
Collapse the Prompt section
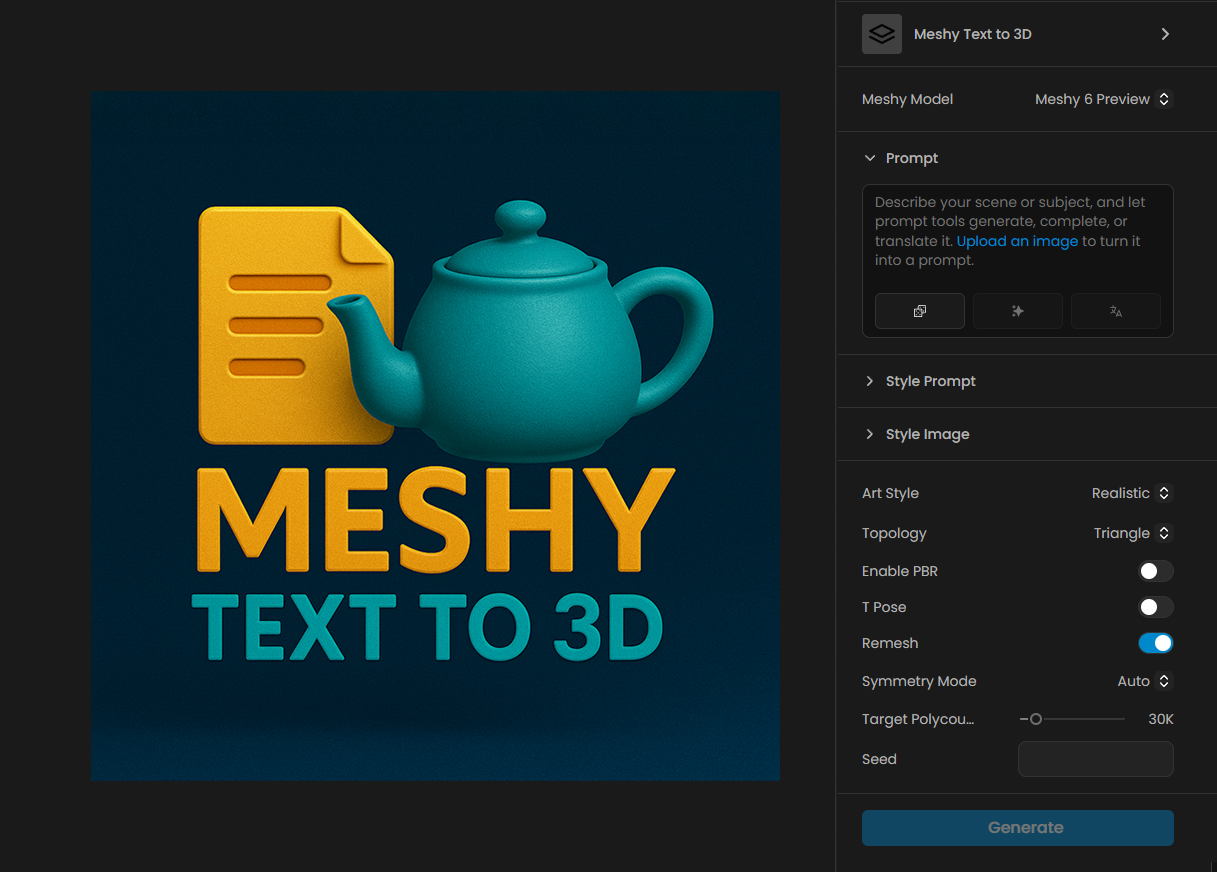tap(901, 158)
